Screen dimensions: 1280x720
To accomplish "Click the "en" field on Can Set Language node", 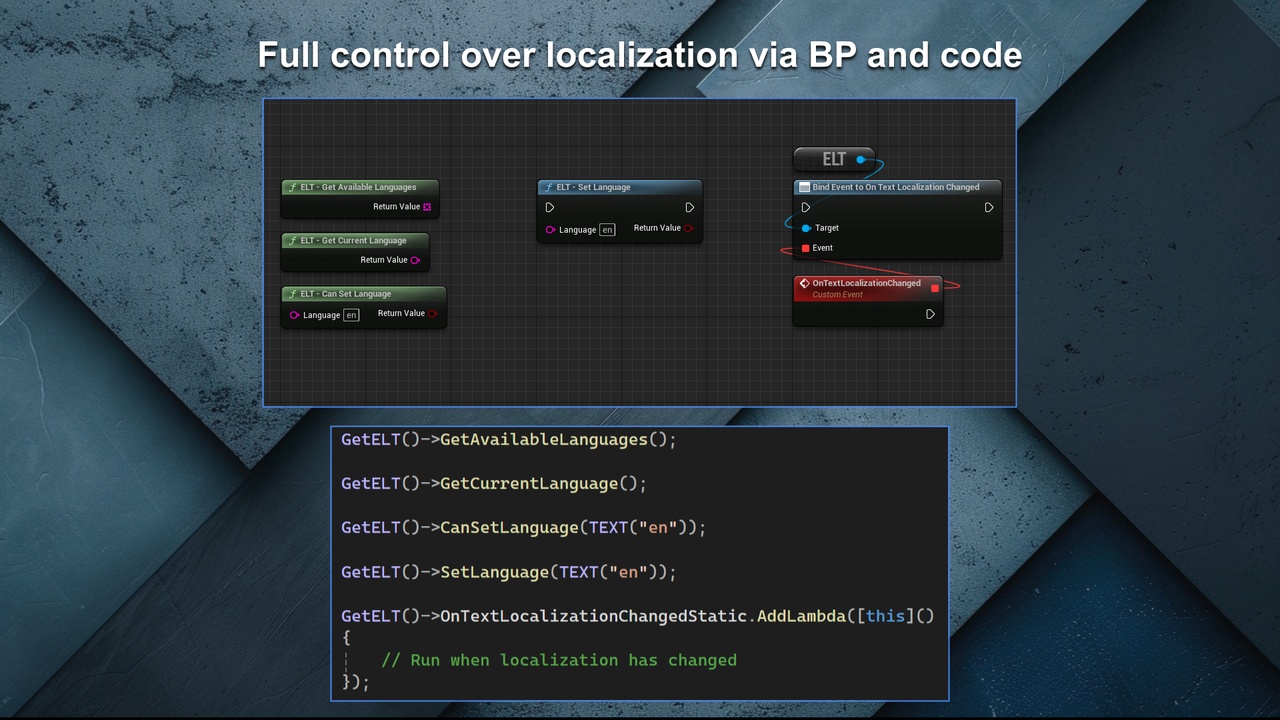I will coord(351,315).
